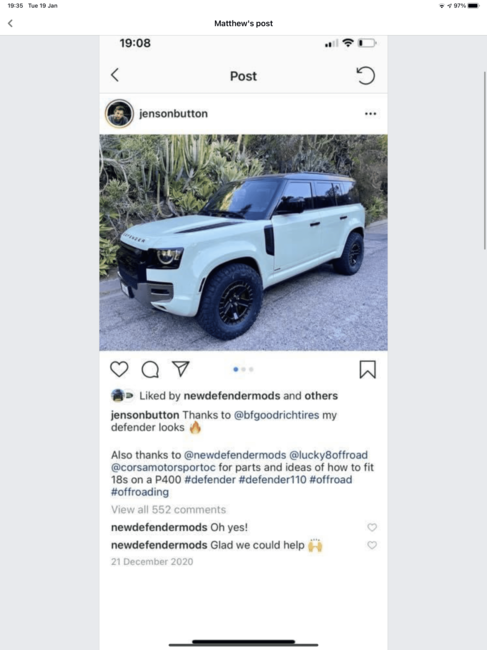Open the jensonbutton username in header
487x650 pixels.
173,114
